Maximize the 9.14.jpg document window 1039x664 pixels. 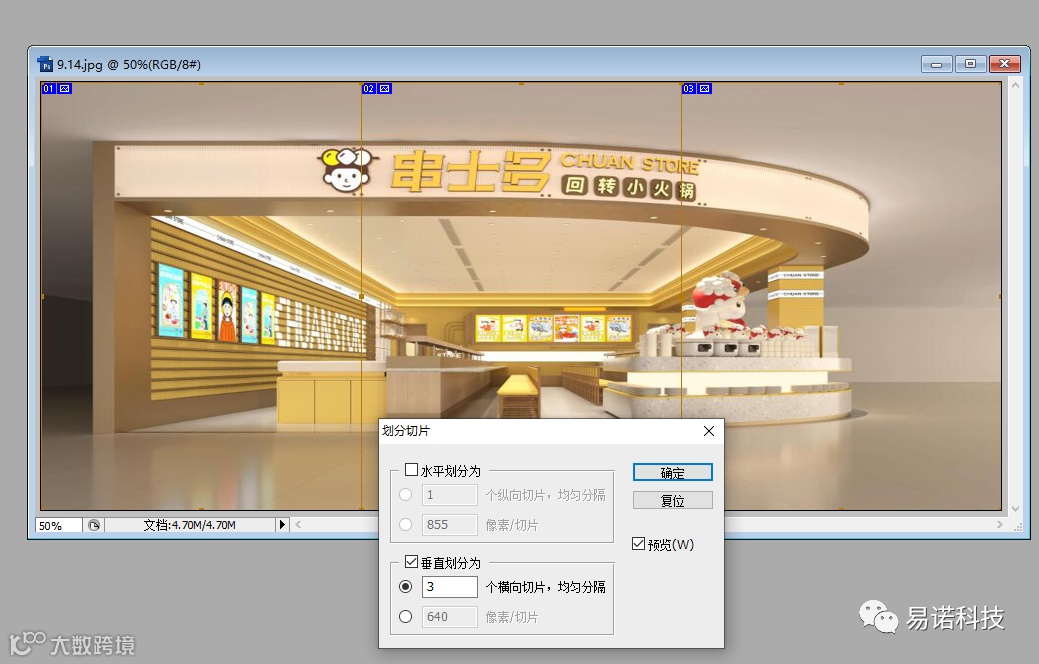coord(970,64)
